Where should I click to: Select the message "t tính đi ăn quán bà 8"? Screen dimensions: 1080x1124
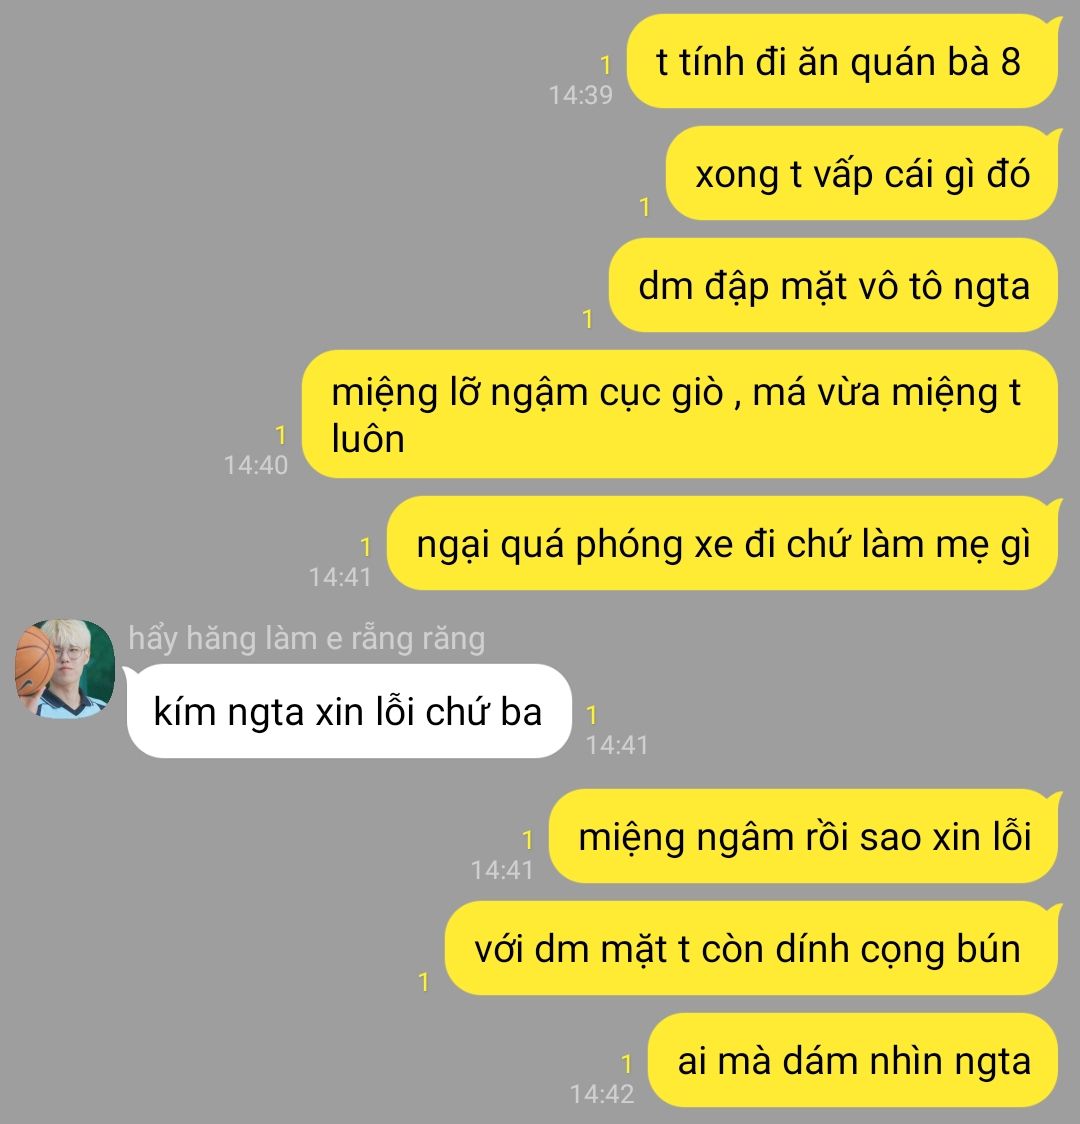pos(843,62)
